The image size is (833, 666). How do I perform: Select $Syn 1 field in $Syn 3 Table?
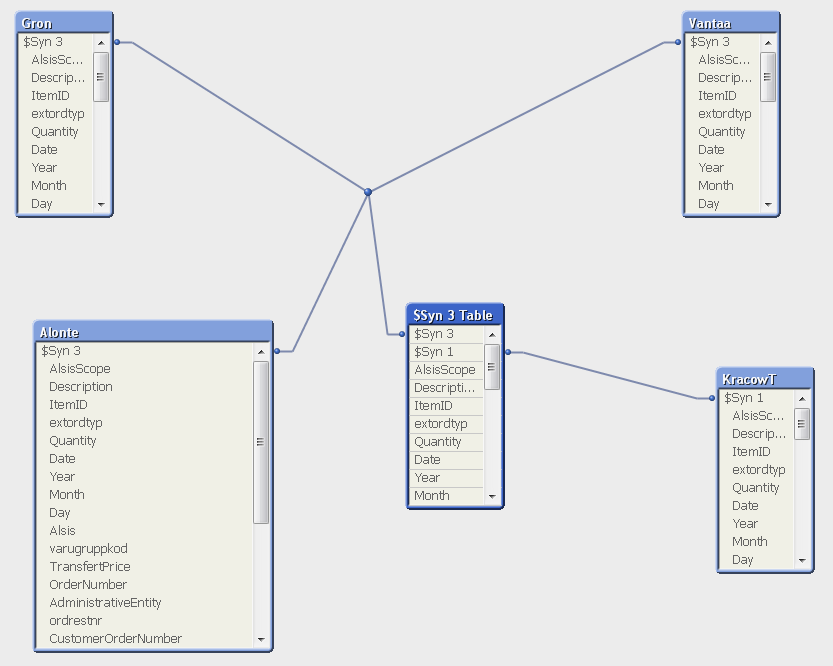(447, 352)
